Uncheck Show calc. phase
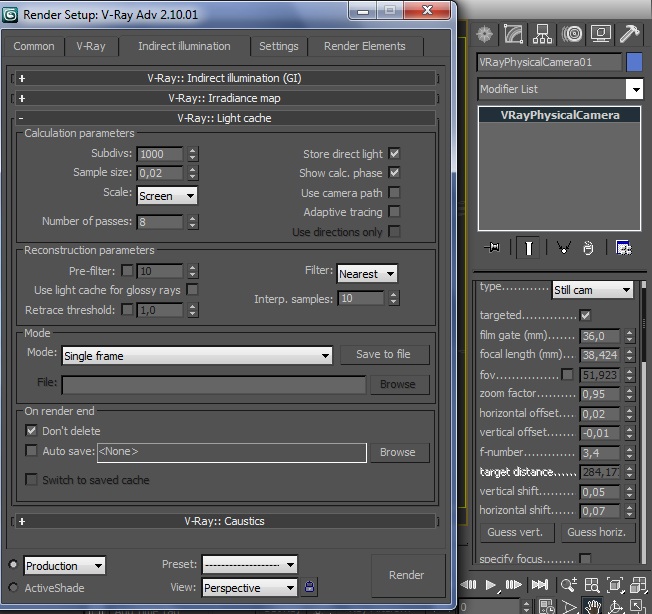 tap(394, 172)
